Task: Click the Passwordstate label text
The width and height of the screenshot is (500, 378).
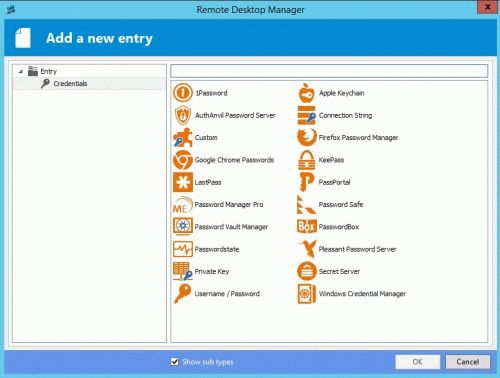Action: 217,249
